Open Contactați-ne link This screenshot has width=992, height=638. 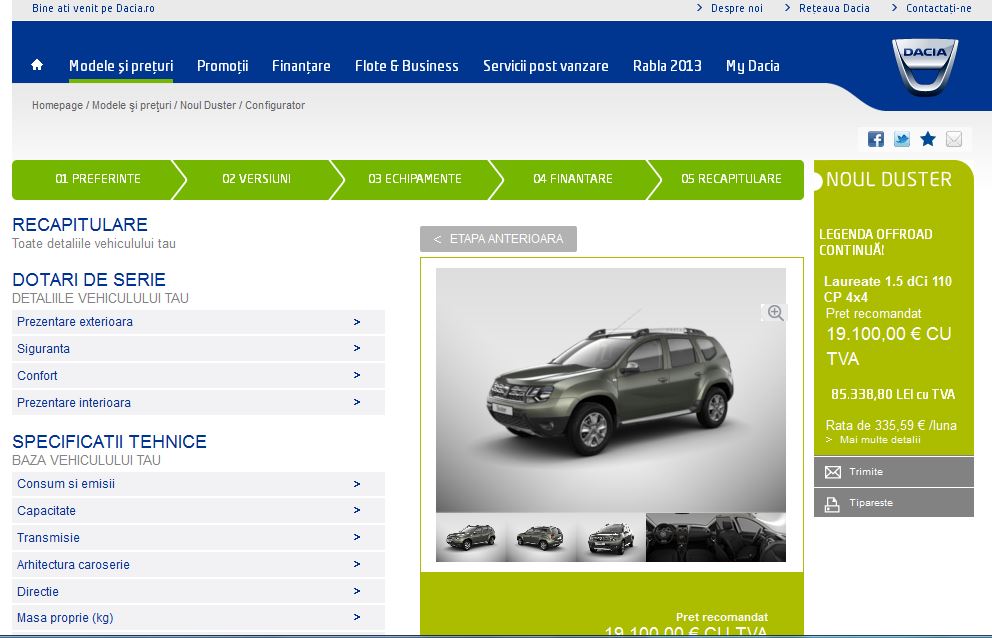938,8
